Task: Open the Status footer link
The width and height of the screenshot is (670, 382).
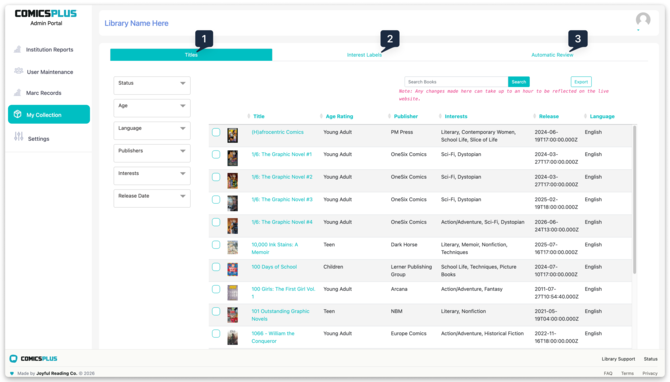Action: (x=651, y=359)
